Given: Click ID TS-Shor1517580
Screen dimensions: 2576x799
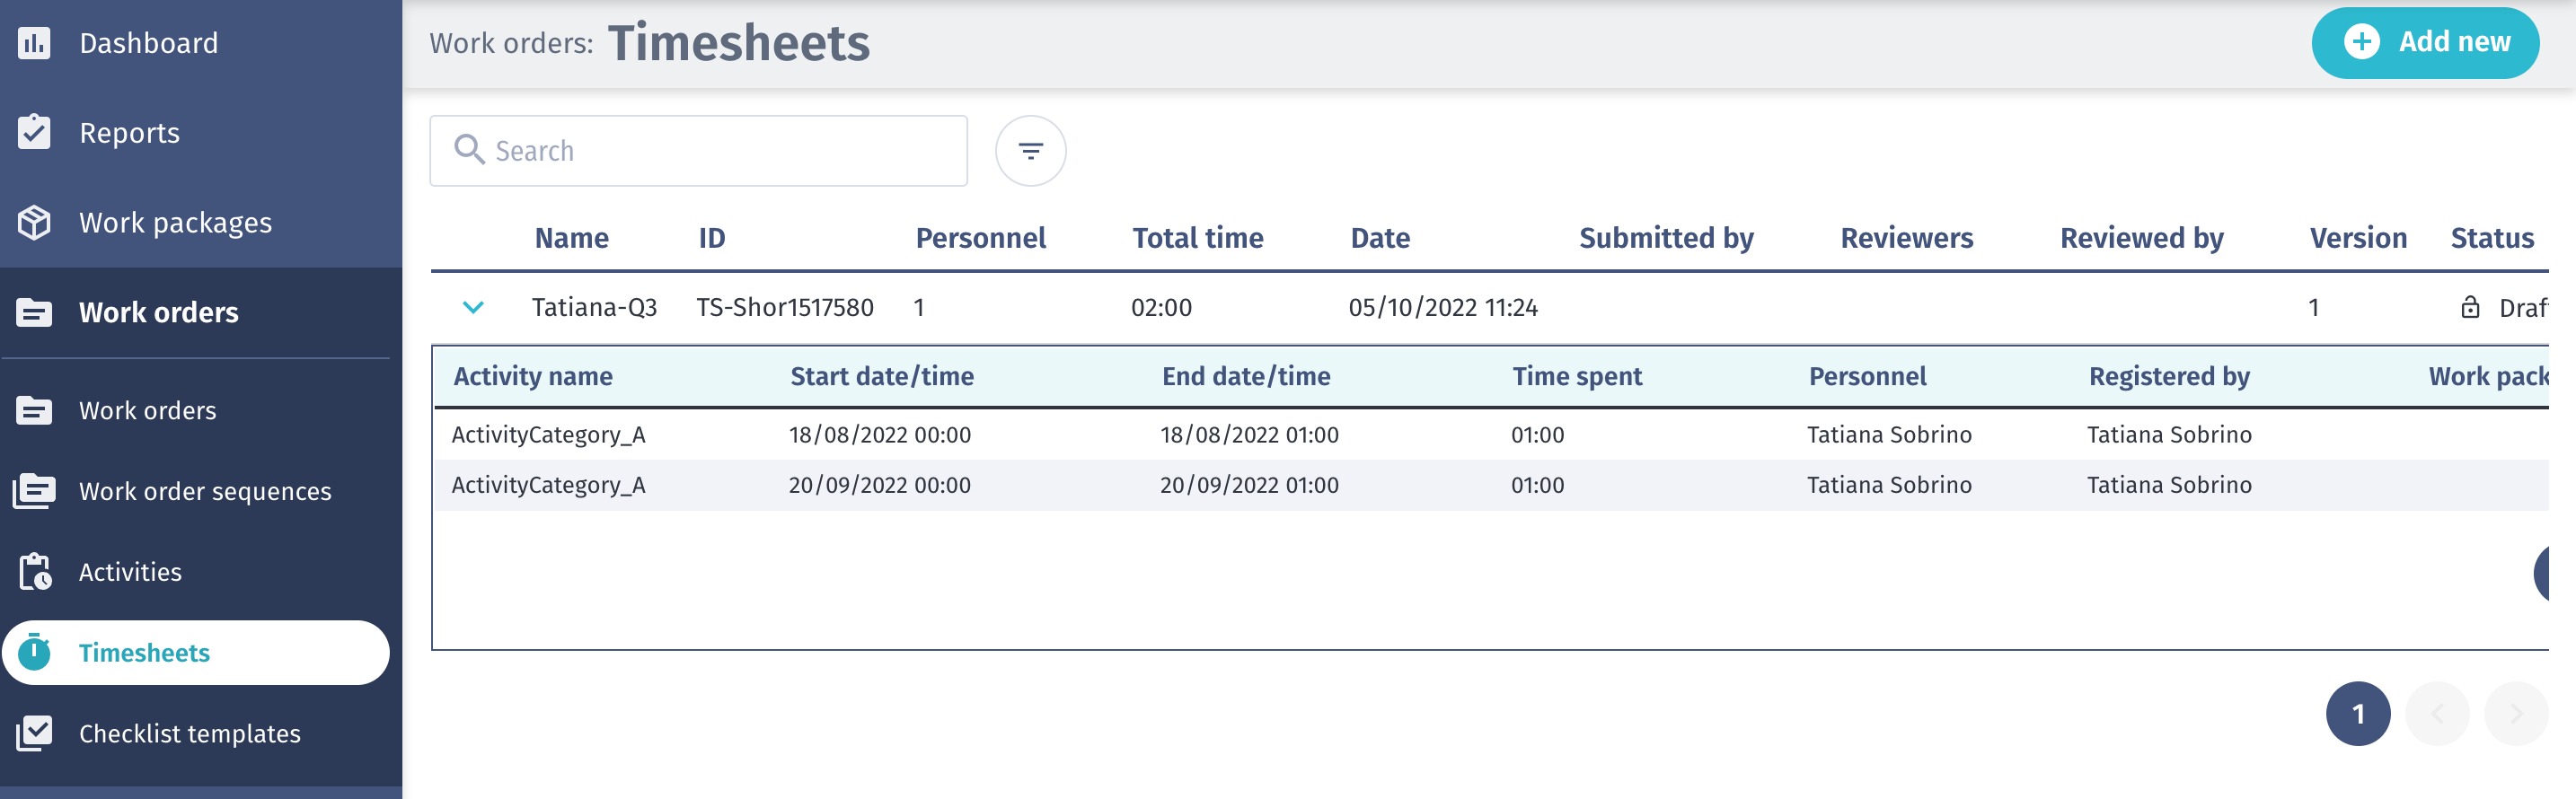Looking at the screenshot, I should (x=784, y=307).
